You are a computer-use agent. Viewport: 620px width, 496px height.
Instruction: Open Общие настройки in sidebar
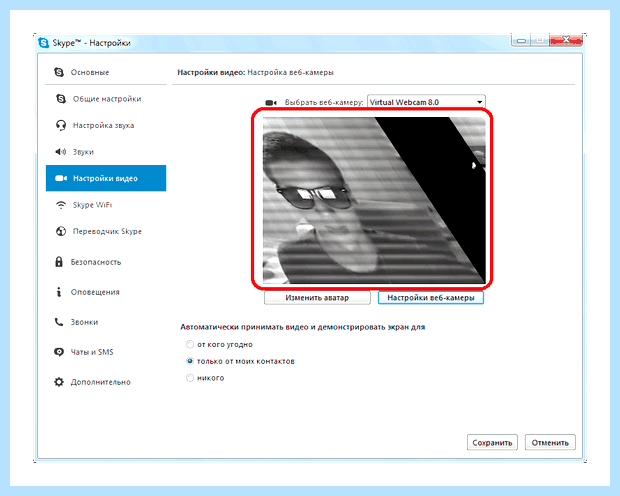pyautogui.click(x=106, y=99)
